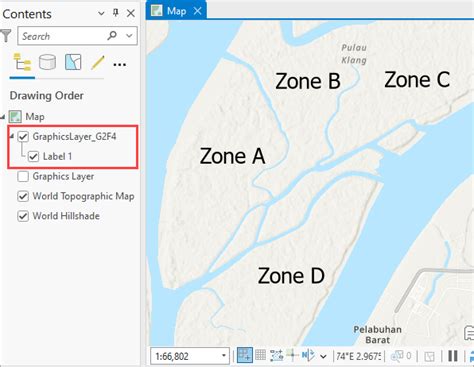Select World Topographic Map layer name
474x367 pixels.
point(83,196)
